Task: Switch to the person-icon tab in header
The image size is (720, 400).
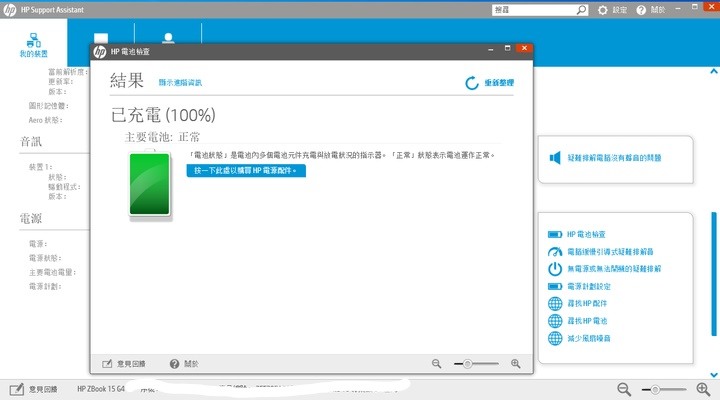Action: (x=168, y=38)
